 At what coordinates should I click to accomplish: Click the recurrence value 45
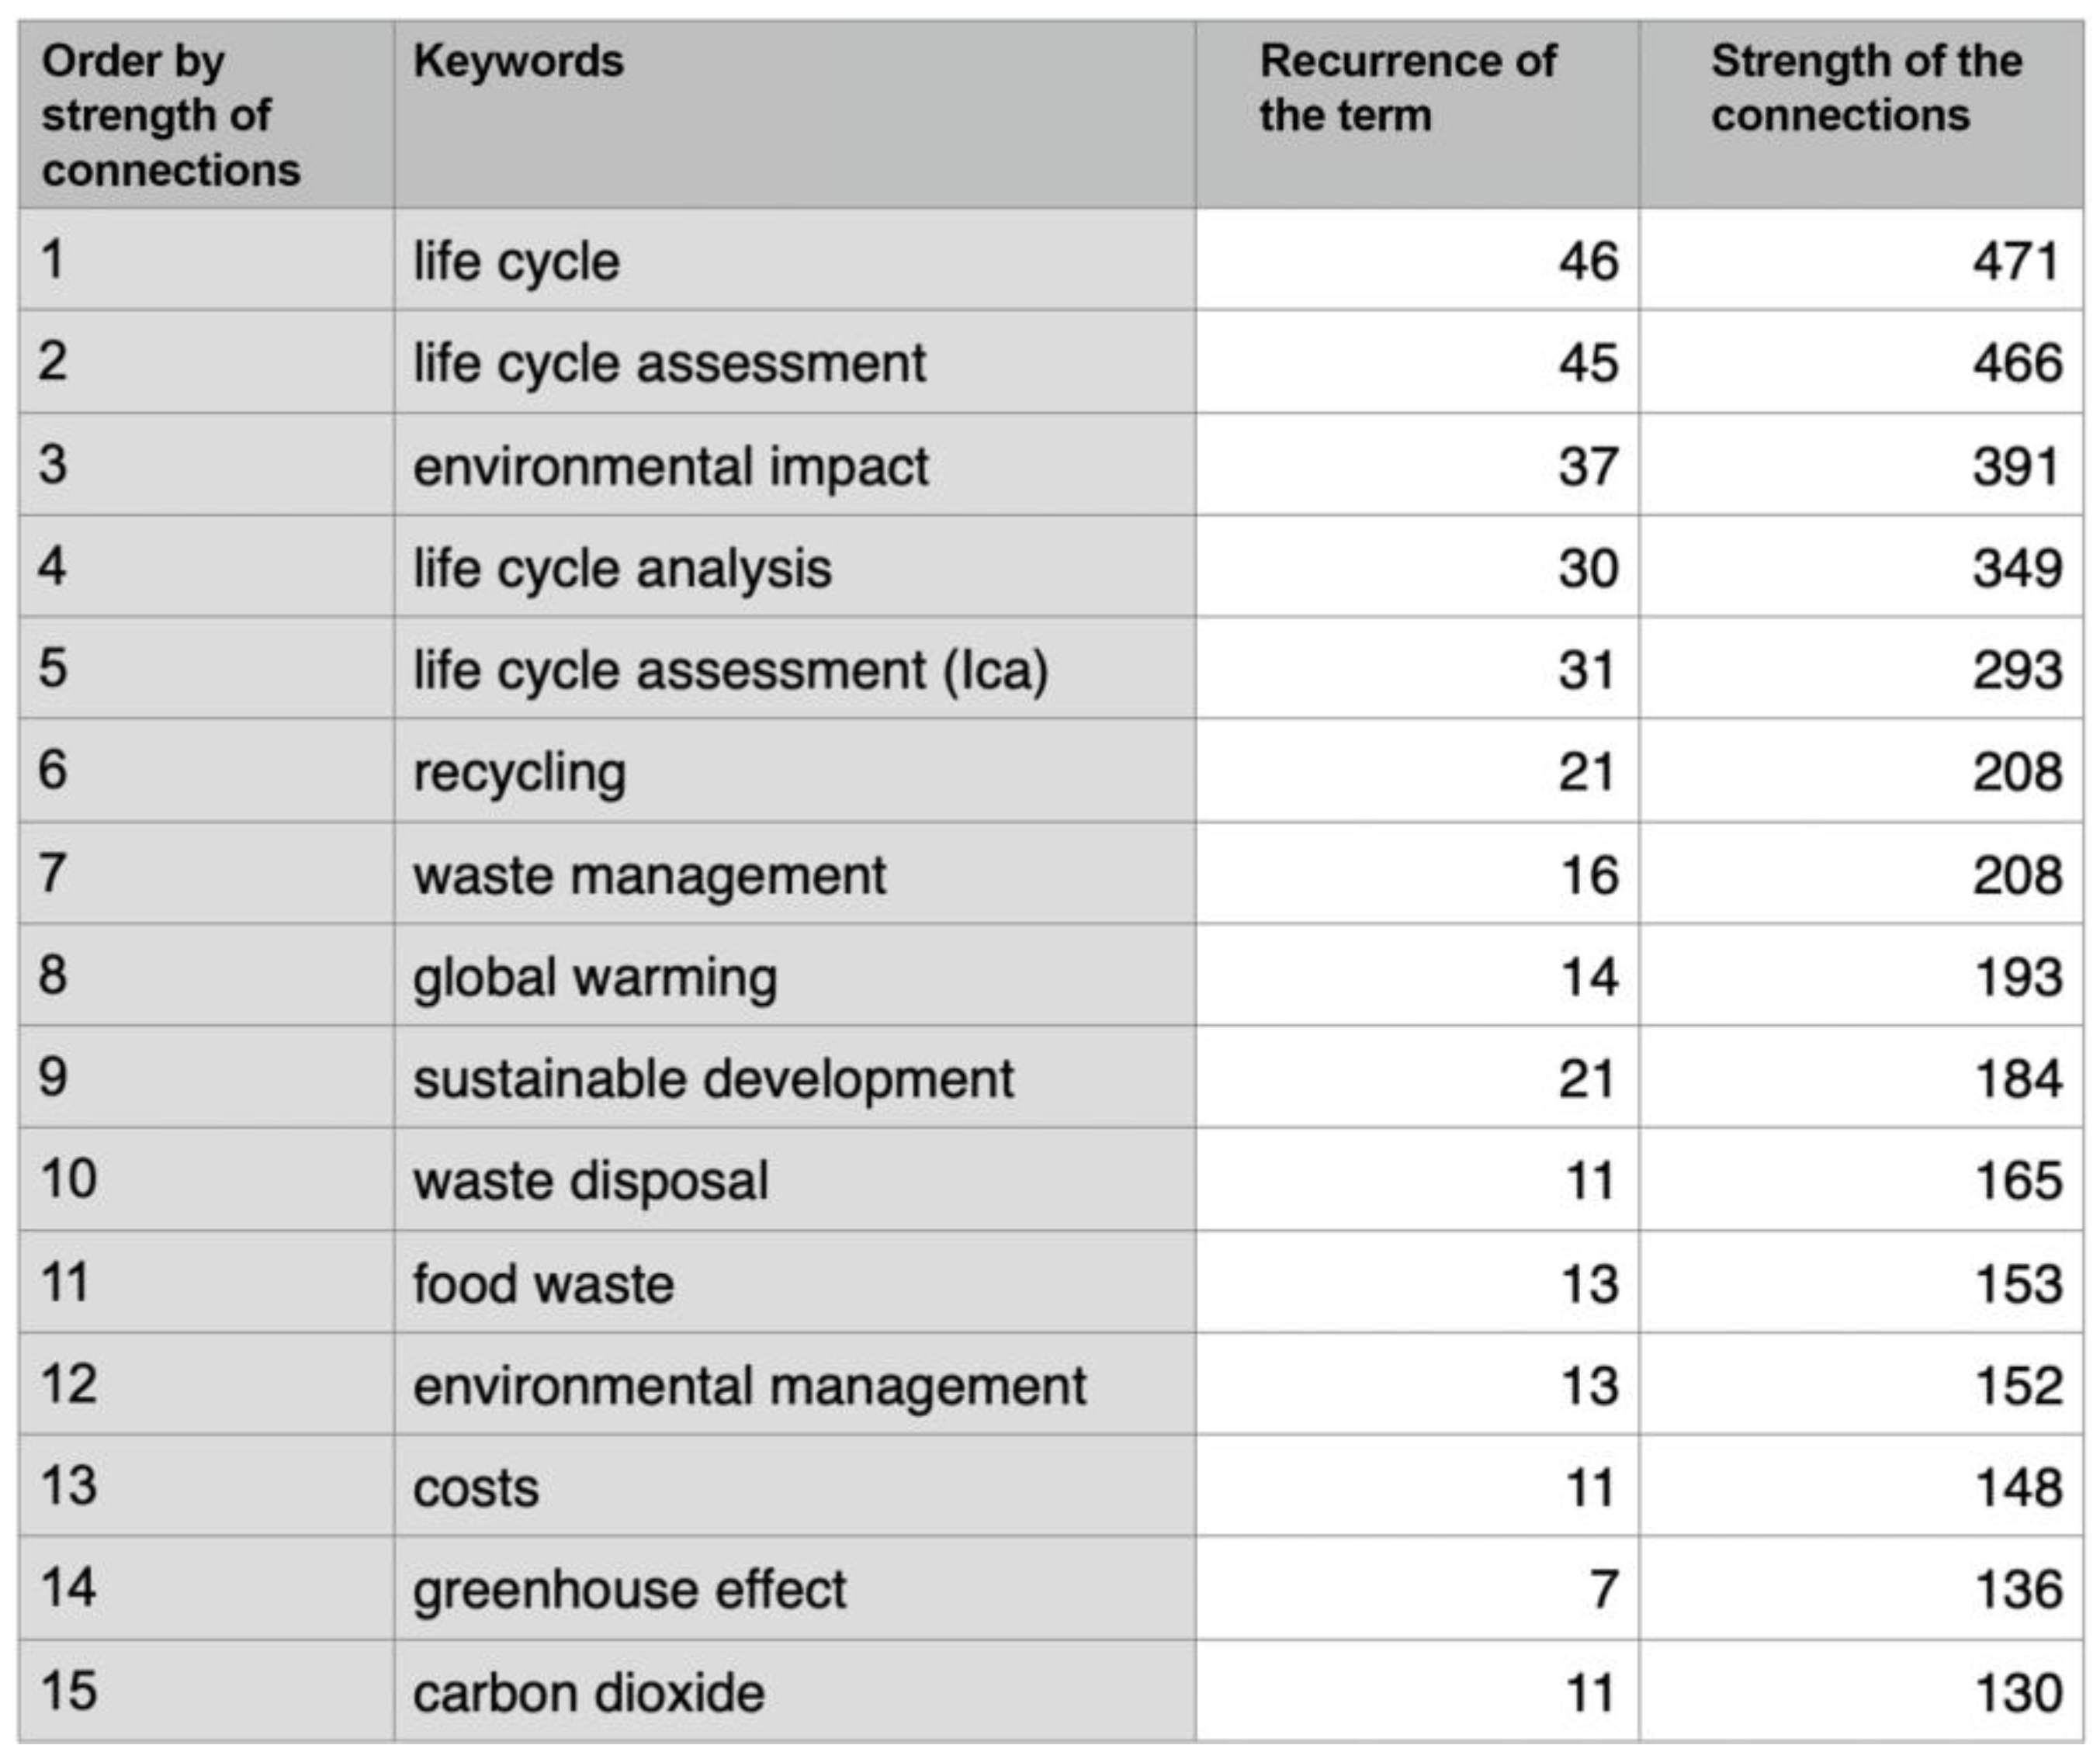pos(1588,363)
